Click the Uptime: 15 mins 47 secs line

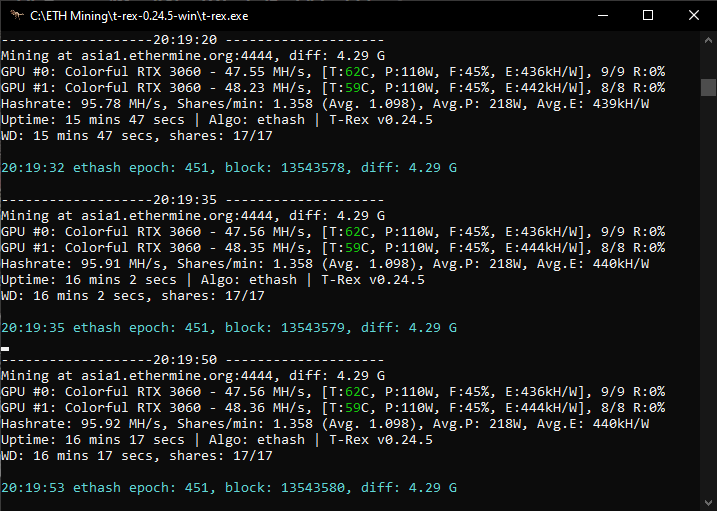tap(217, 120)
